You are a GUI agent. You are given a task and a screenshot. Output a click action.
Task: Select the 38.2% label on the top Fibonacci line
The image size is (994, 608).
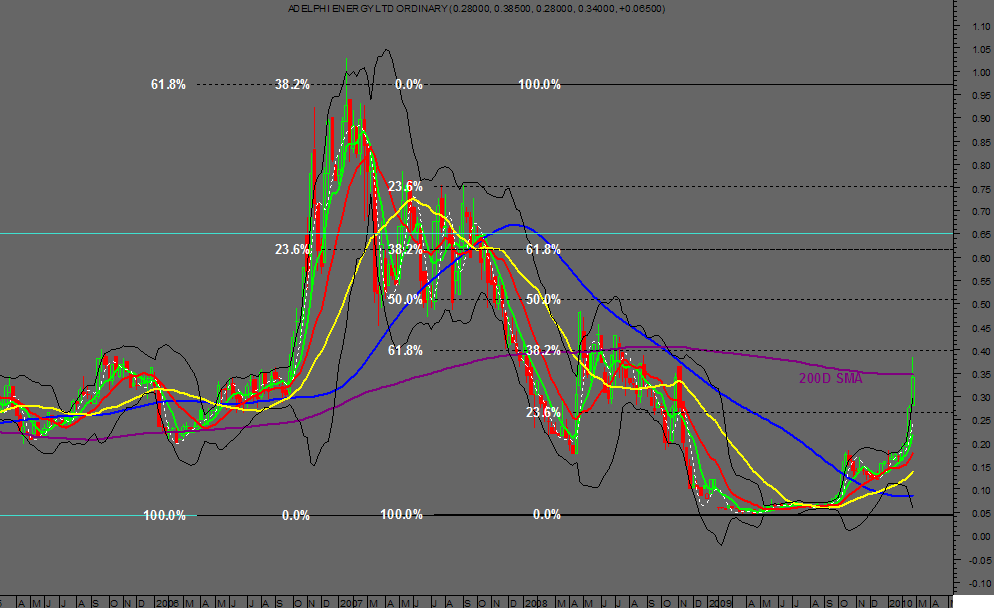pyautogui.click(x=292, y=84)
